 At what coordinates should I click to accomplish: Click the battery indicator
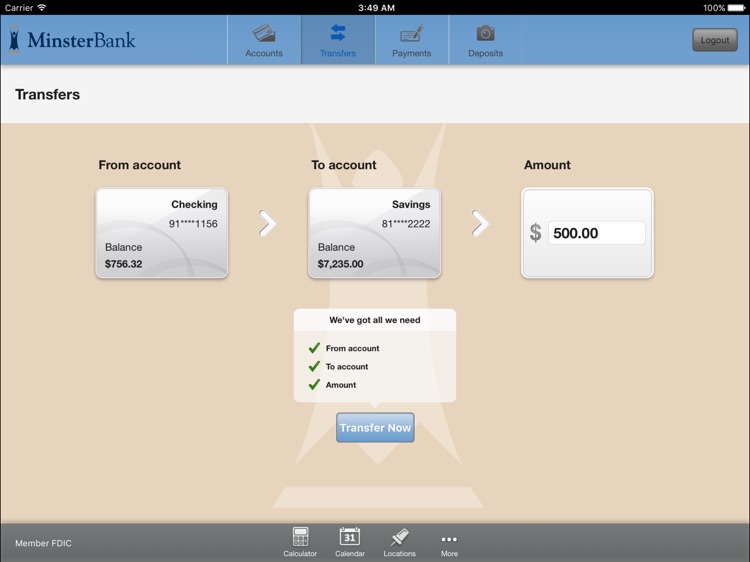(736, 8)
